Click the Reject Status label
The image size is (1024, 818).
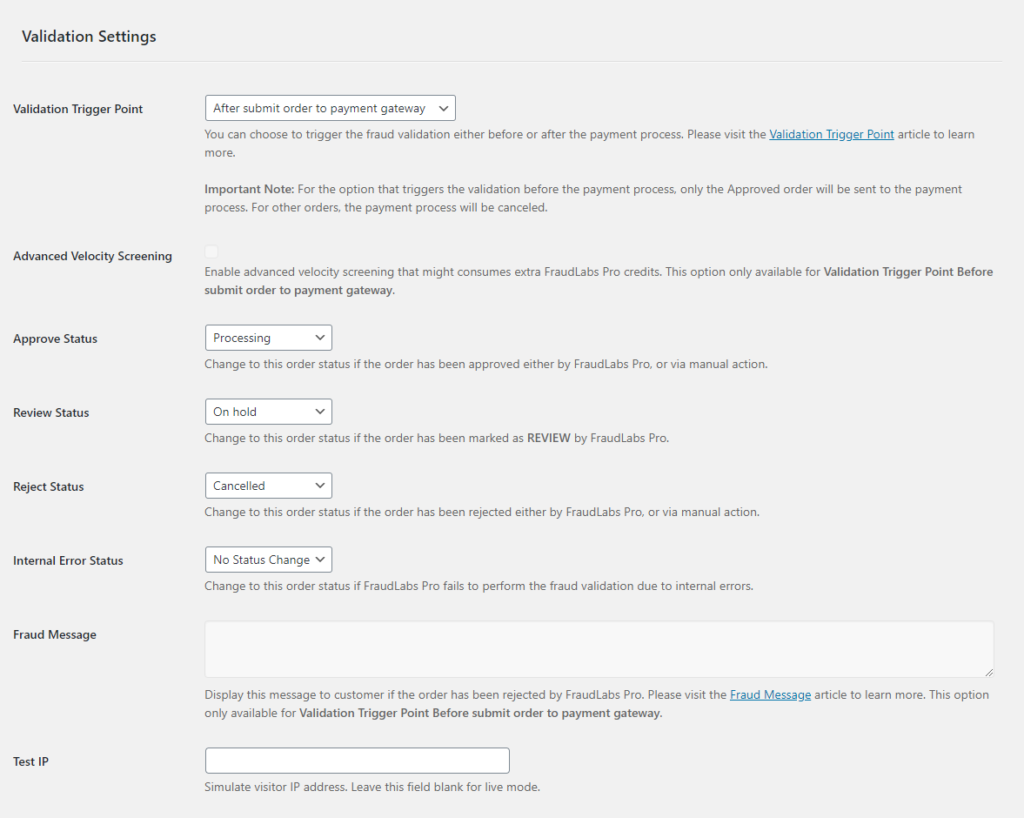point(48,486)
